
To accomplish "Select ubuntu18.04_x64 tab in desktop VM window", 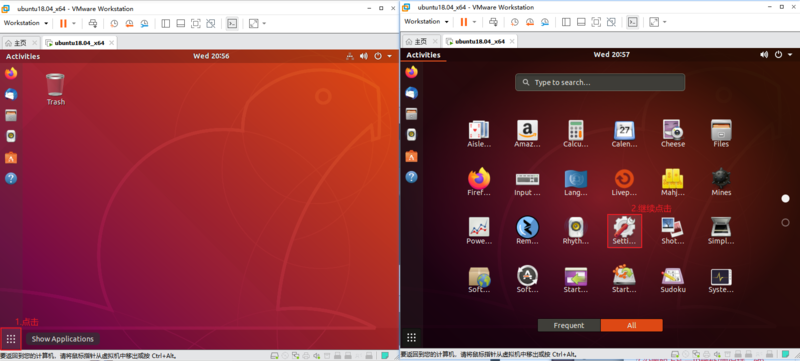I will tap(79, 43).
